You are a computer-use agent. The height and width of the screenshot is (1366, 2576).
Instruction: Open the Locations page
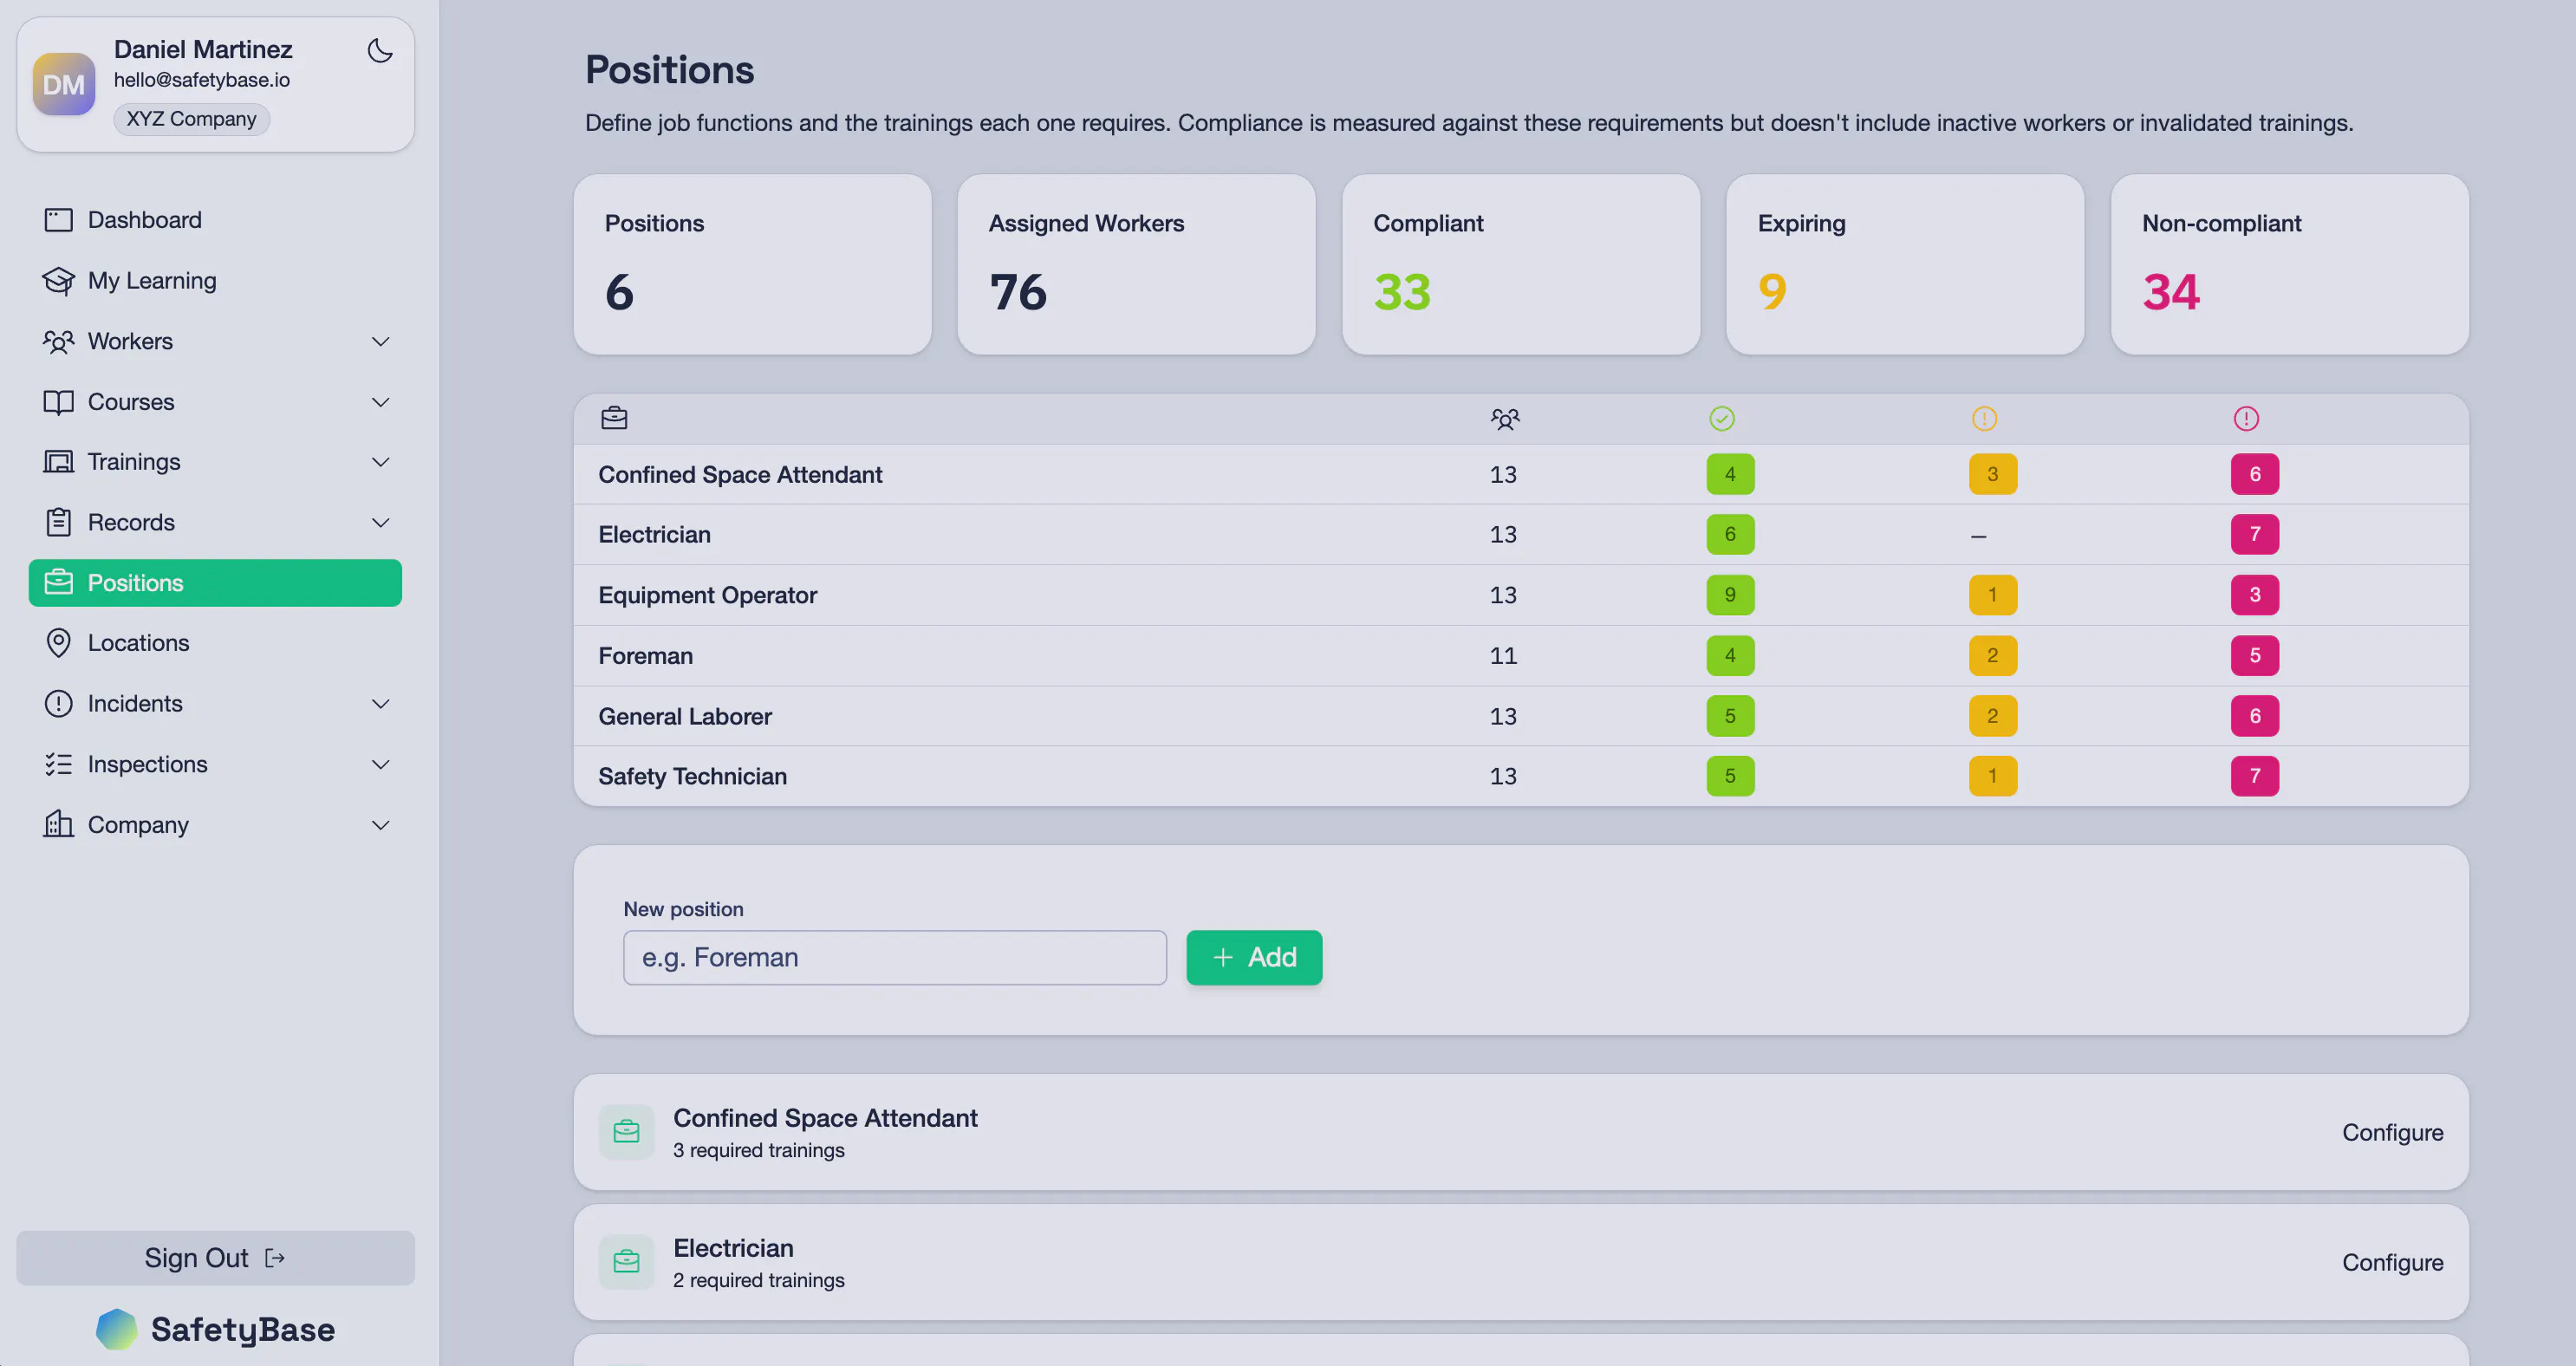coord(215,643)
